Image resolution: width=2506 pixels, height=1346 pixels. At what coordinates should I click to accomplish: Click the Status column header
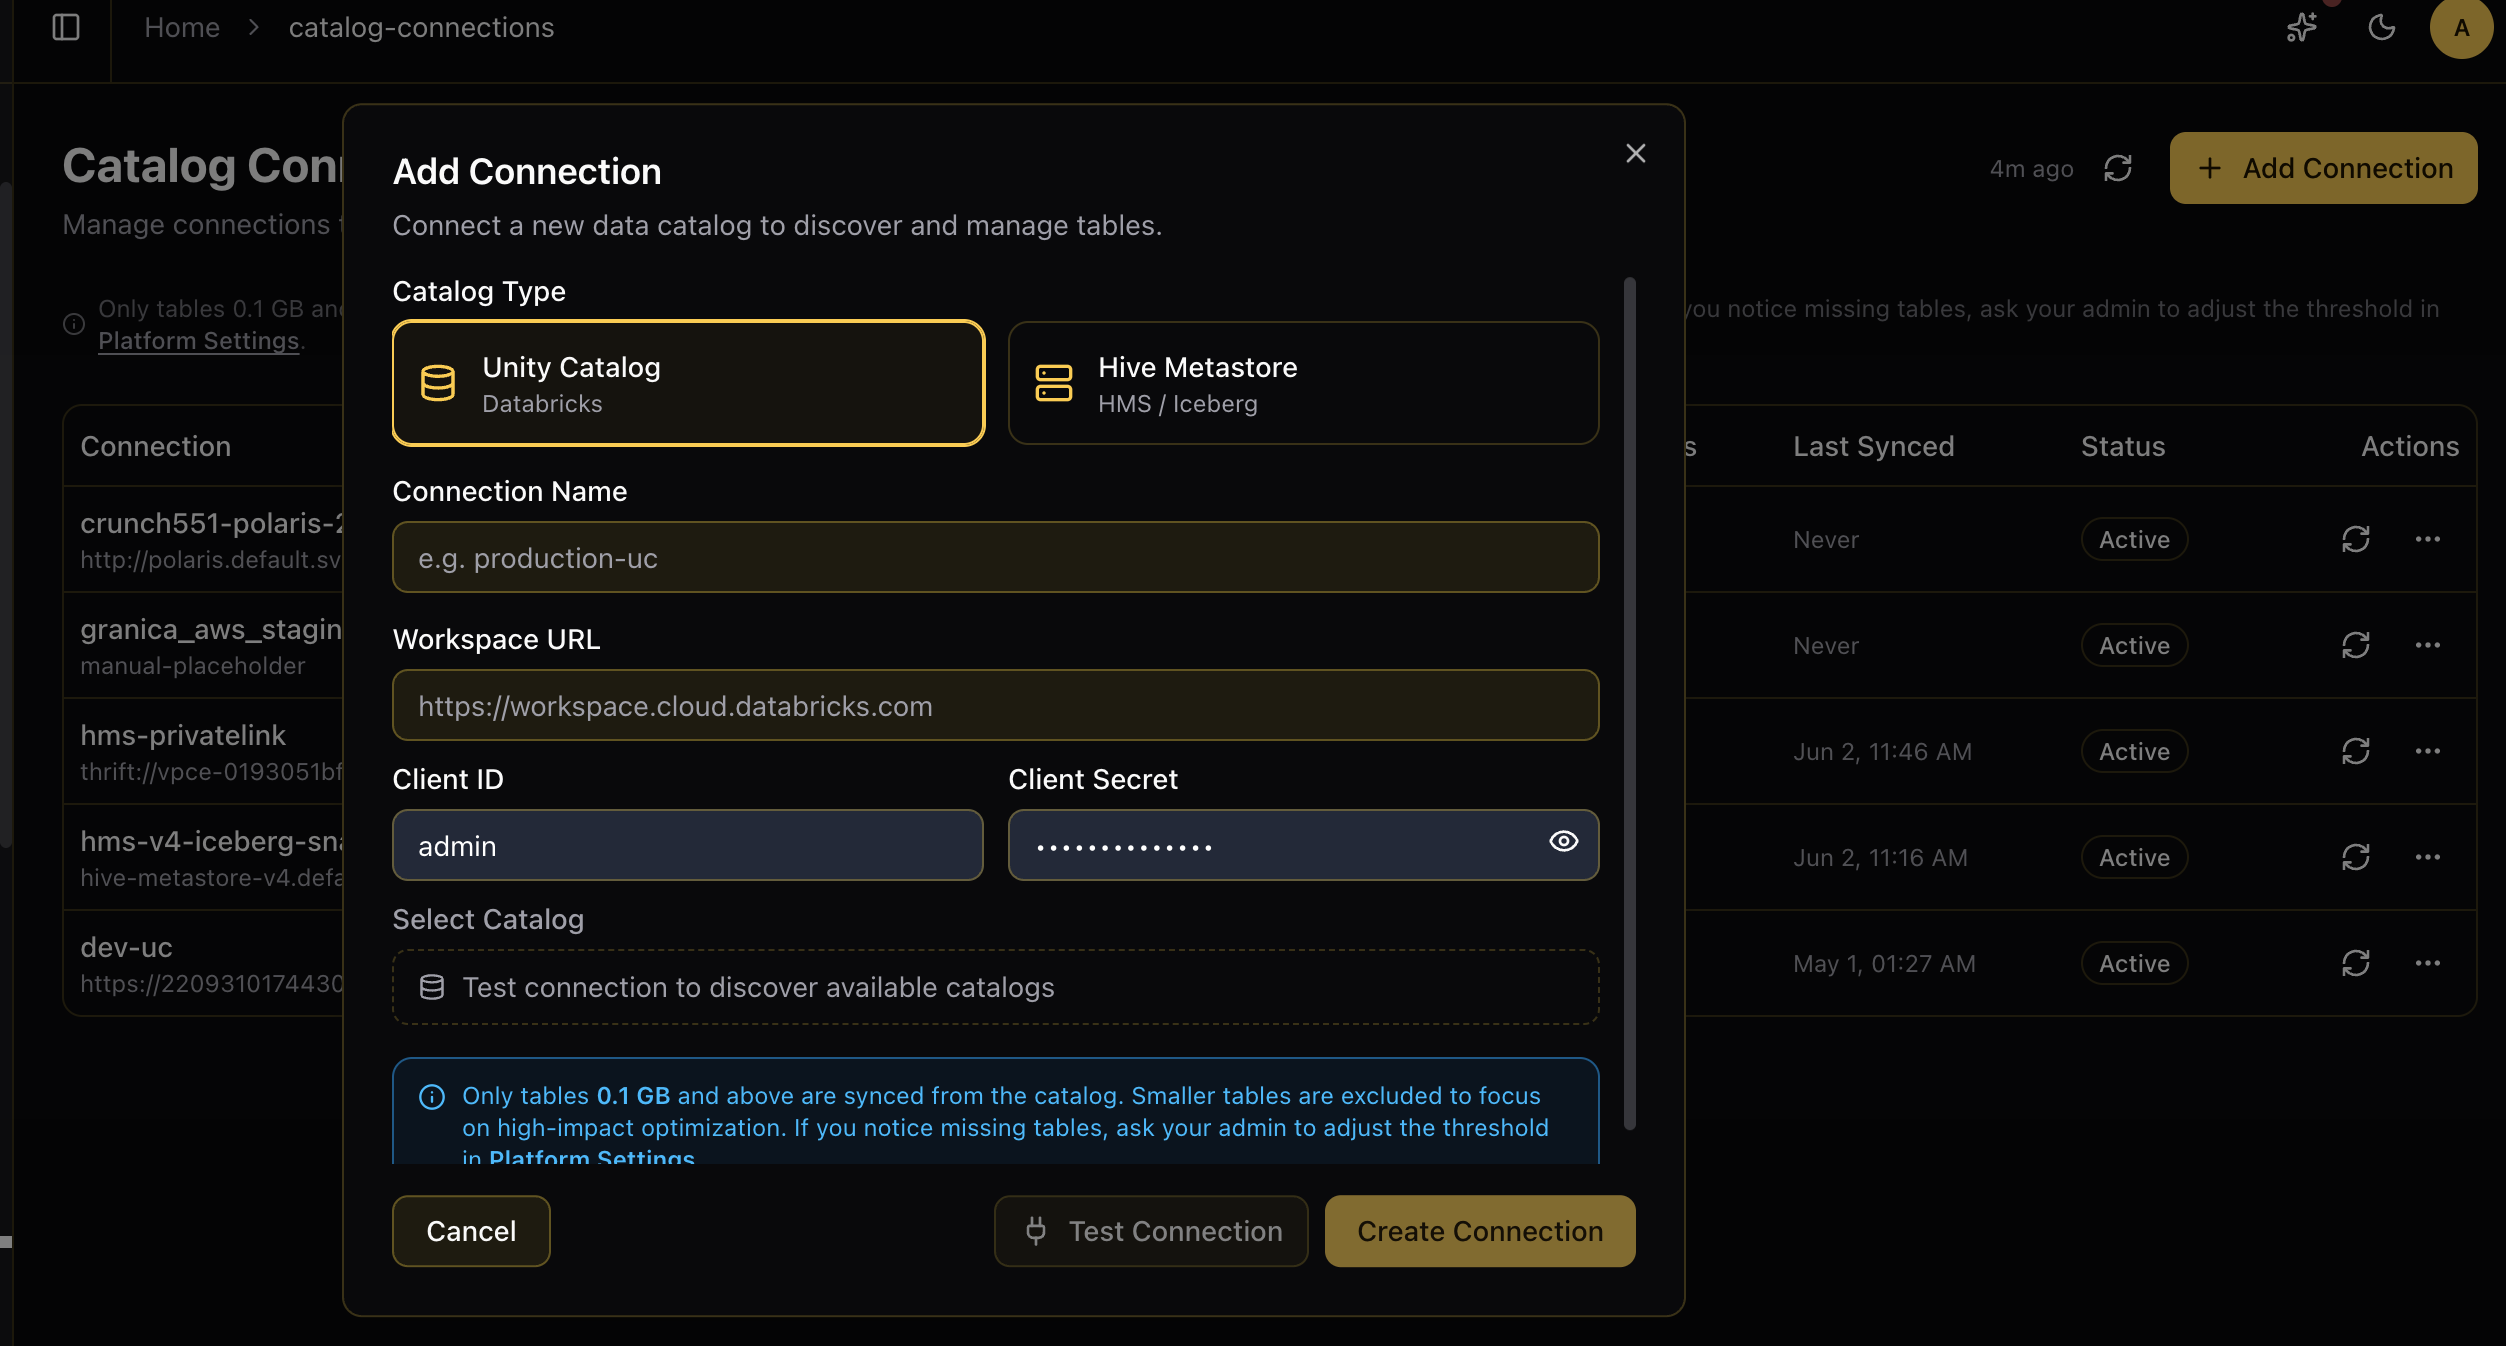click(x=2123, y=446)
